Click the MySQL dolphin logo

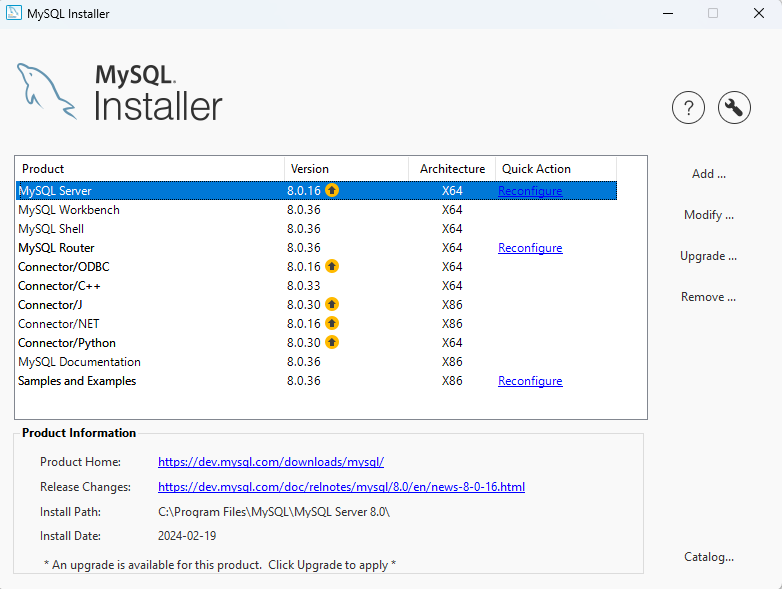46,91
